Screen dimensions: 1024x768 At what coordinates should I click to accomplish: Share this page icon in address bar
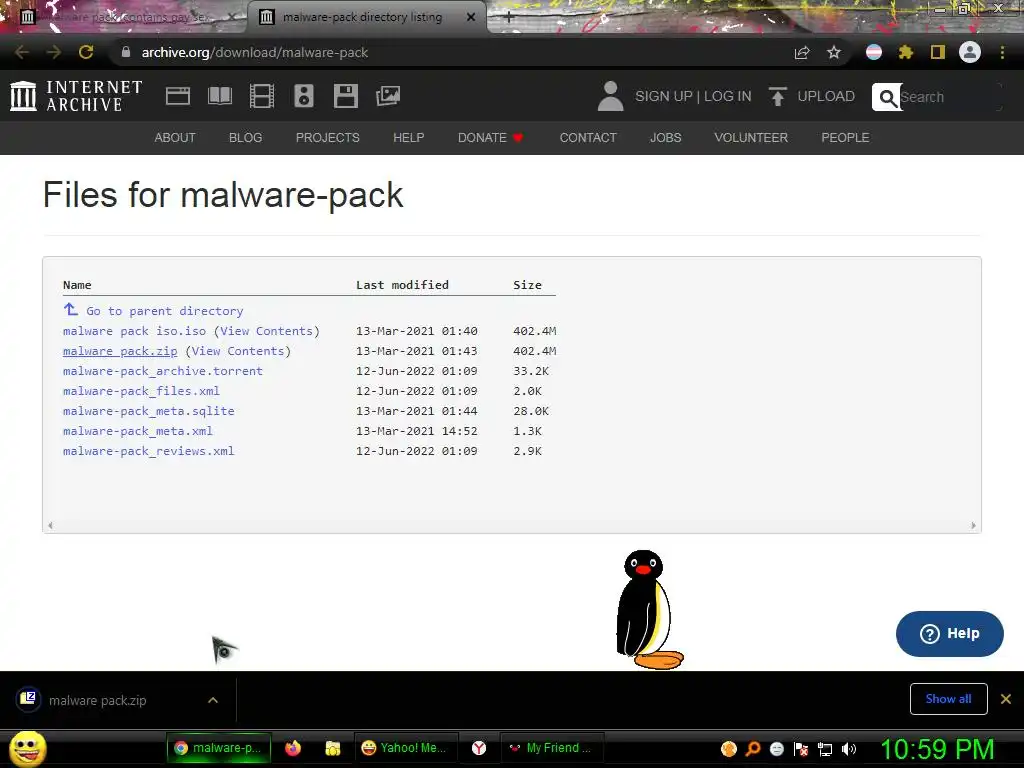click(802, 52)
